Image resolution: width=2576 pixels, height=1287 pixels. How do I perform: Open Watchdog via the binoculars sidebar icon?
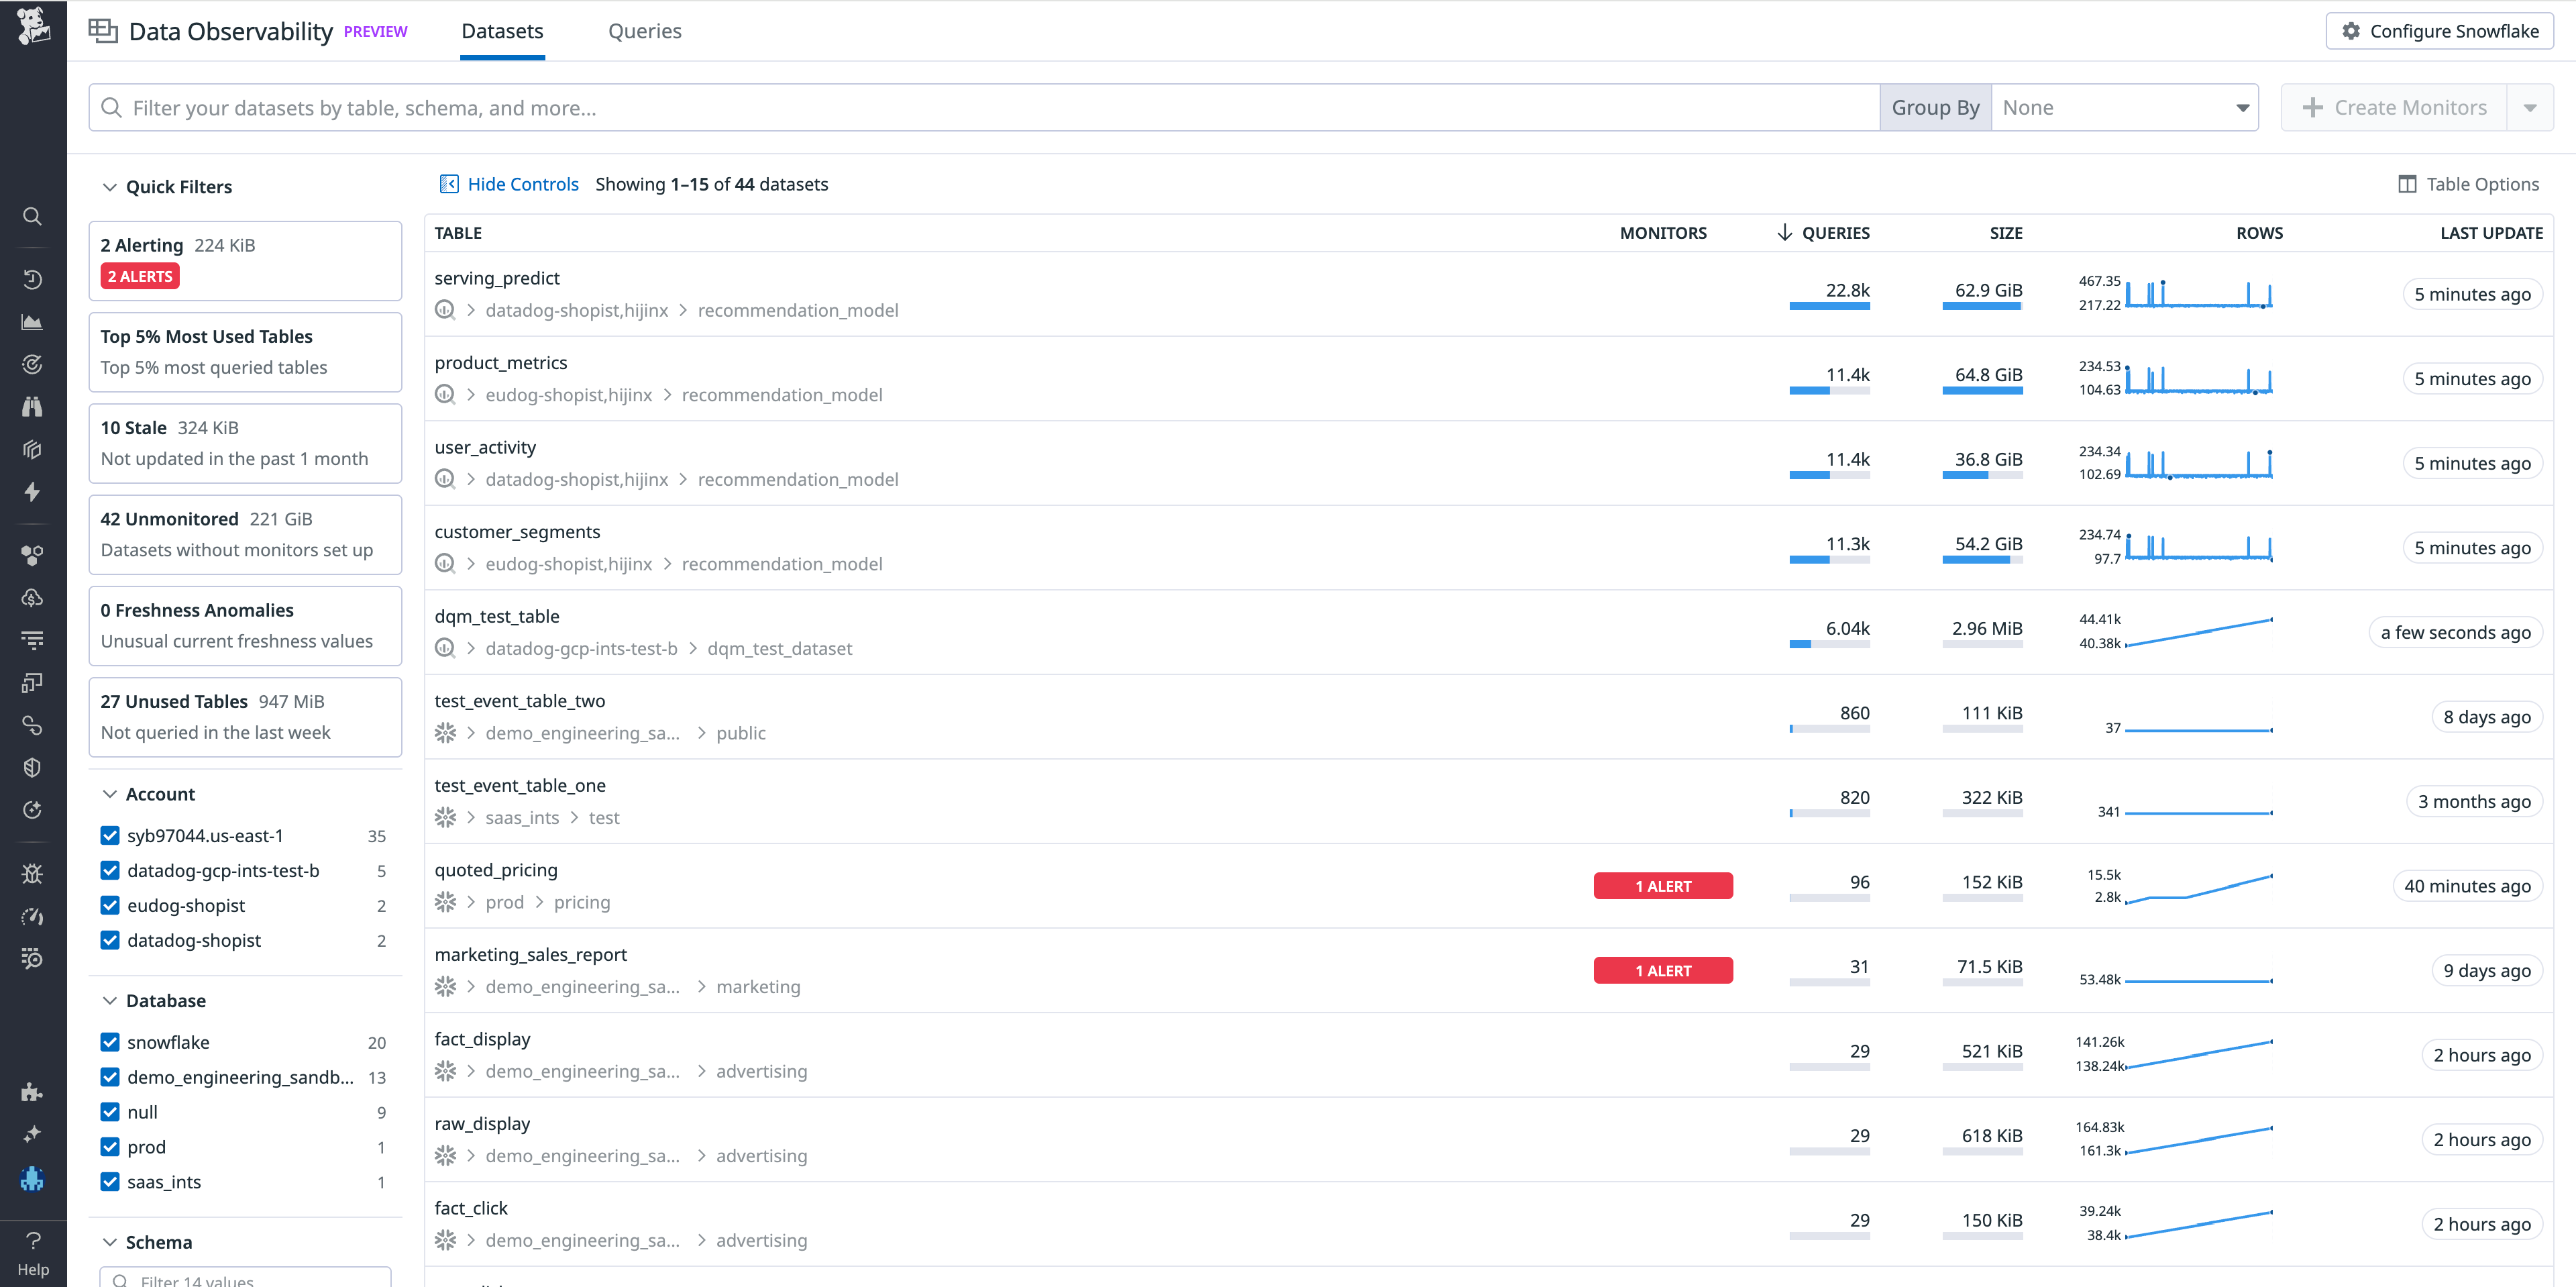[x=32, y=406]
